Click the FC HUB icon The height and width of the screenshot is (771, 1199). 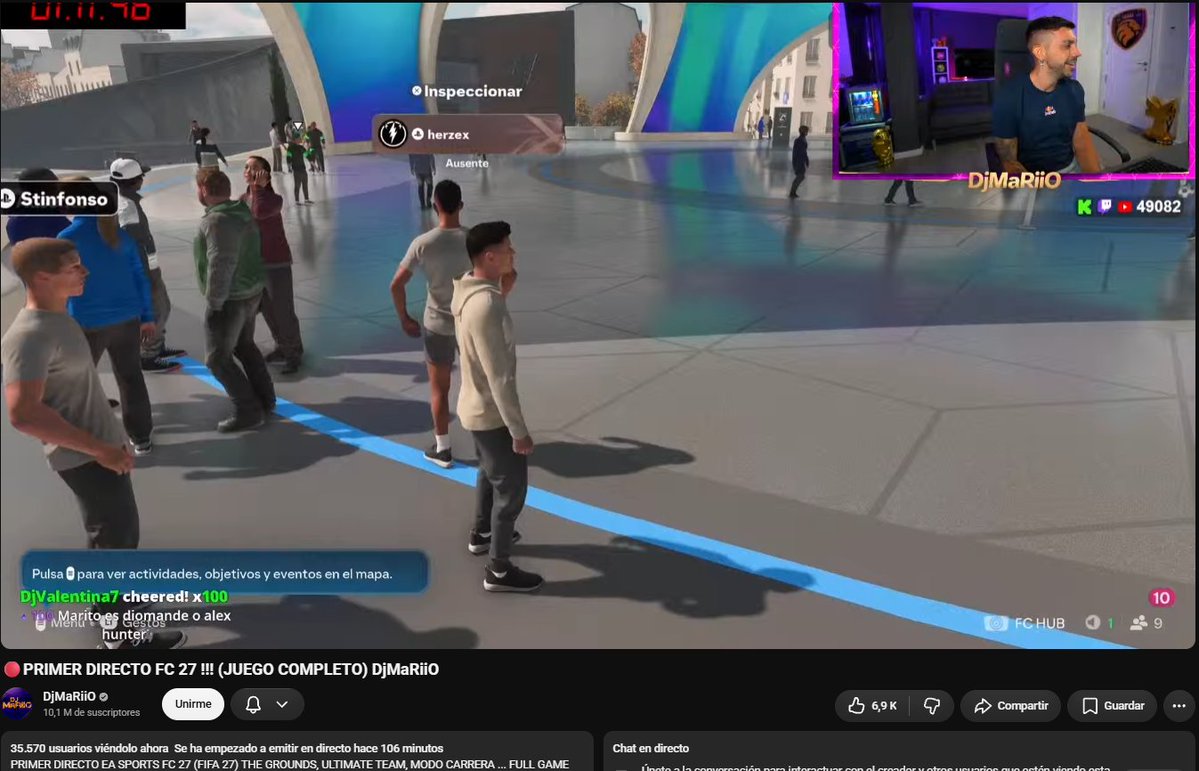[x=996, y=623]
